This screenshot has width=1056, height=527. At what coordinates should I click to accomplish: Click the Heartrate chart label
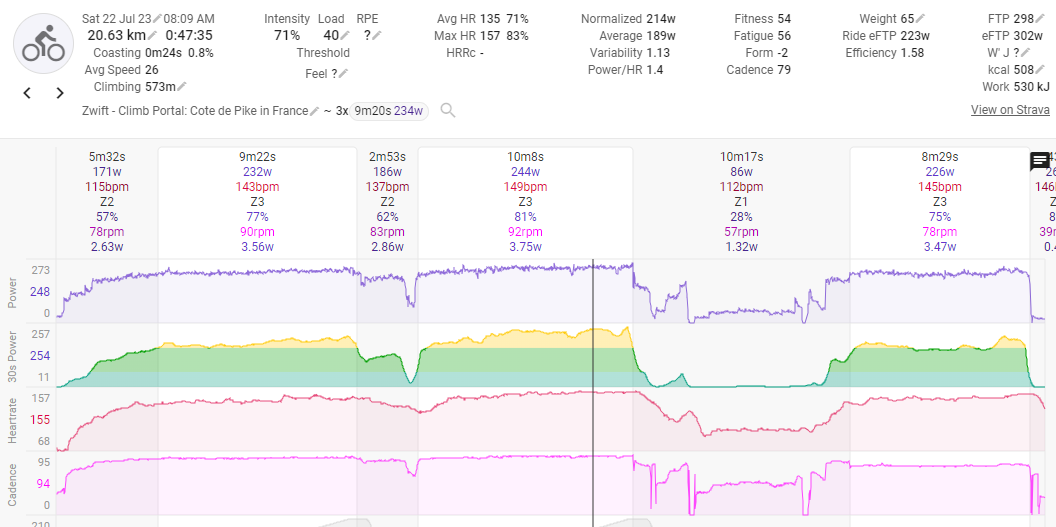point(11,420)
